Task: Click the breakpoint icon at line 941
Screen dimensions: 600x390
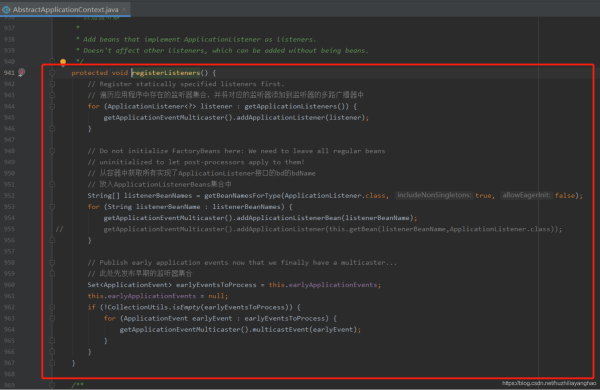Action: (22, 72)
